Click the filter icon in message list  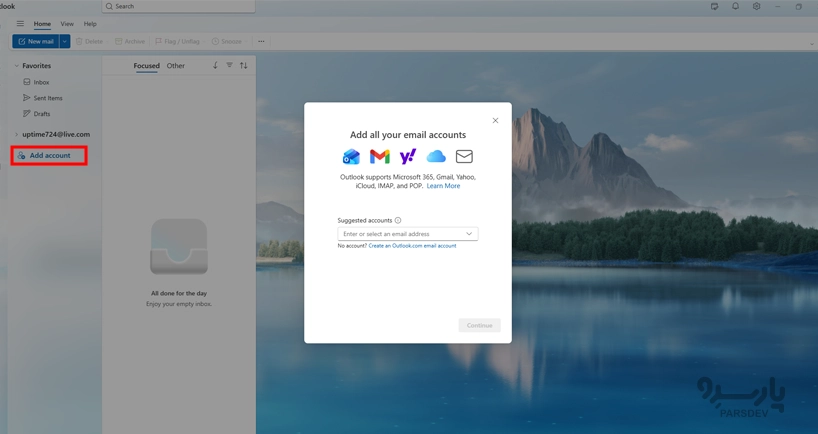tap(229, 66)
